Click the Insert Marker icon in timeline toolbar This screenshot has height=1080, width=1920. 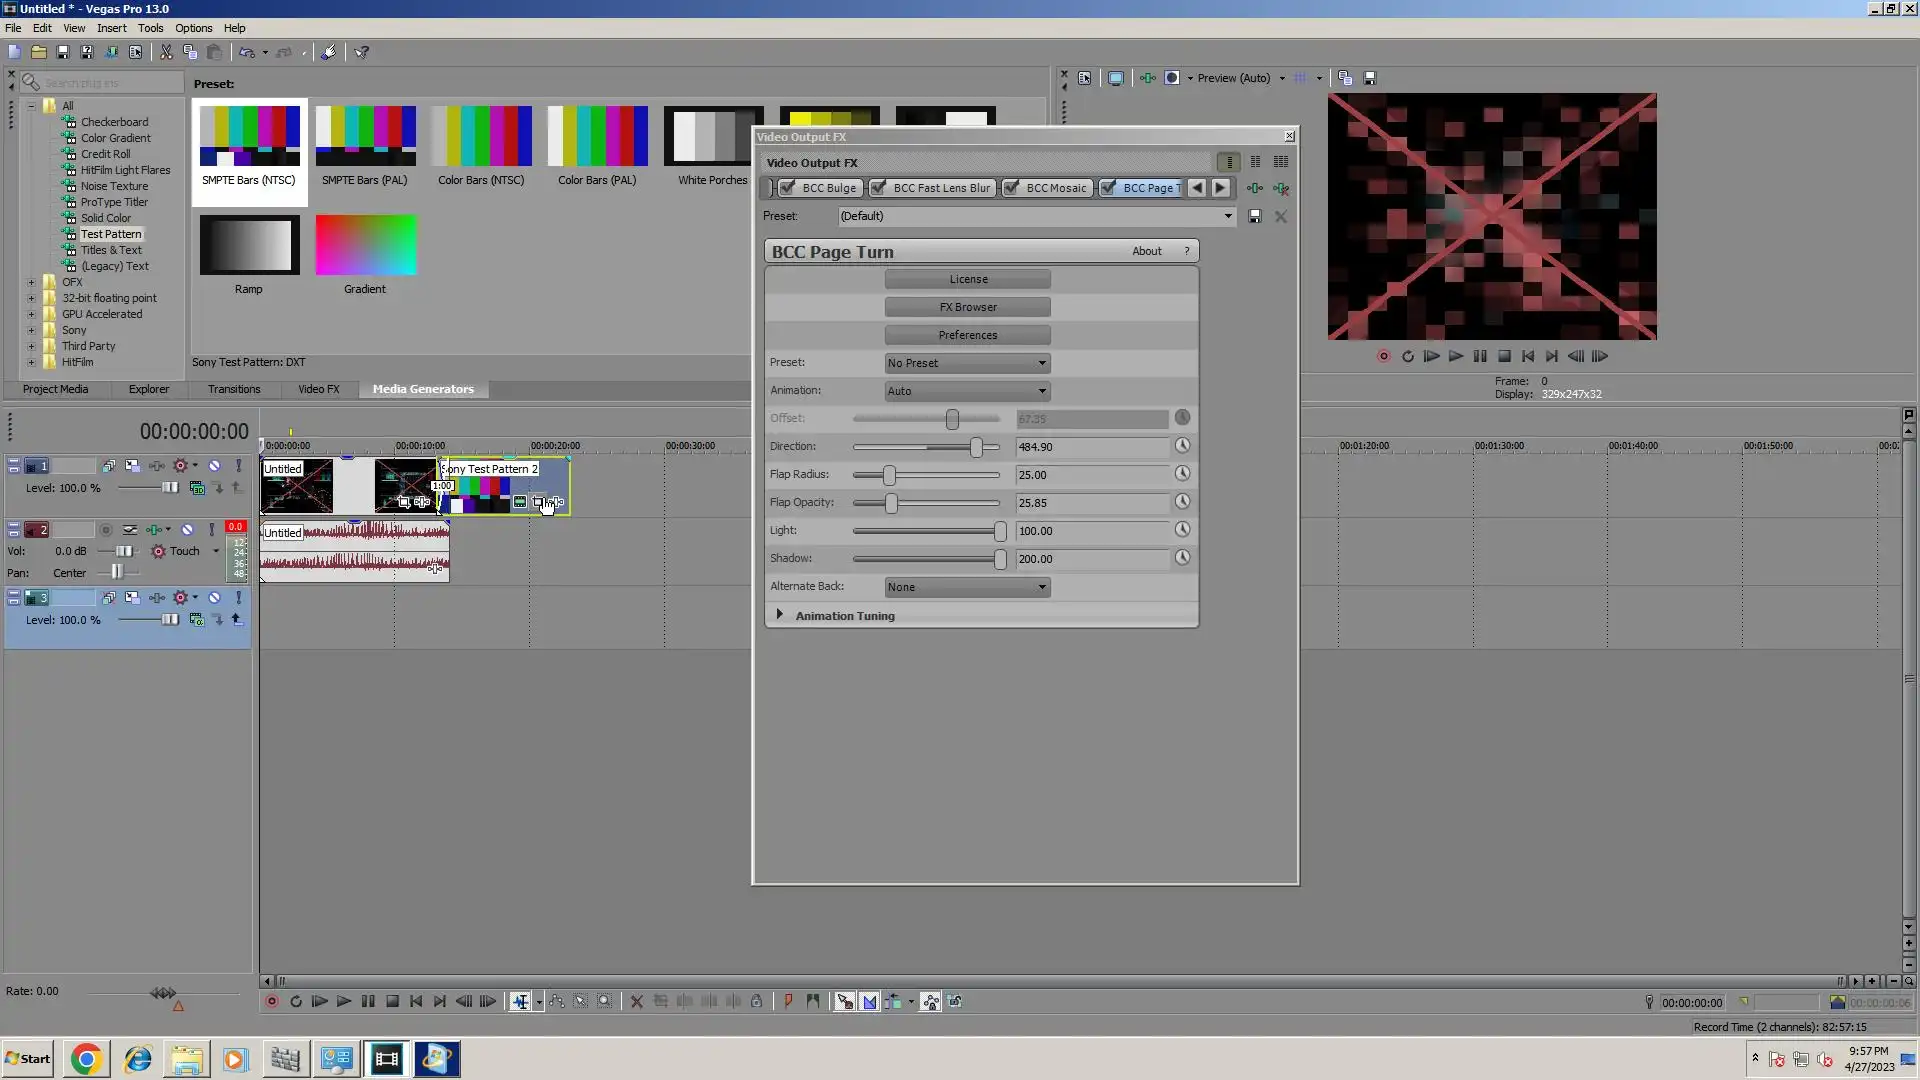click(788, 1002)
